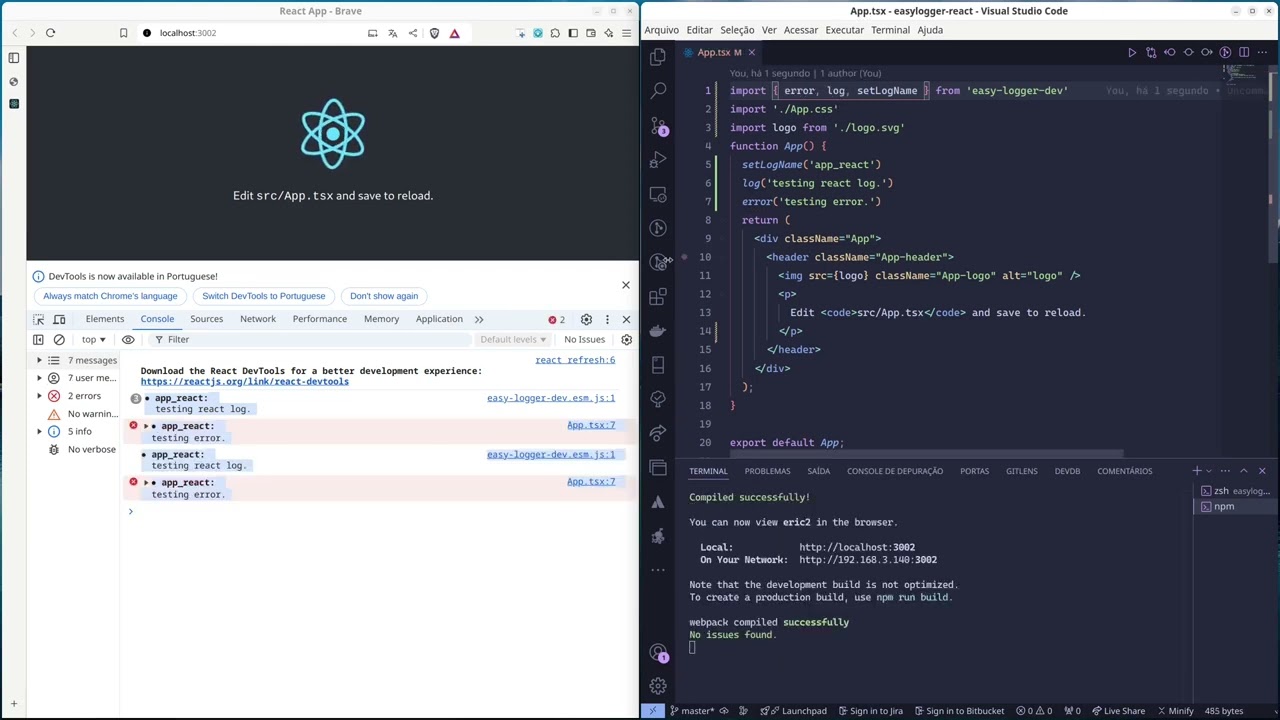Image resolution: width=1280 pixels, height=720 pixels.
Task: Switch to PROBLEMAS panel tab
Action: (x=767, y=471)
